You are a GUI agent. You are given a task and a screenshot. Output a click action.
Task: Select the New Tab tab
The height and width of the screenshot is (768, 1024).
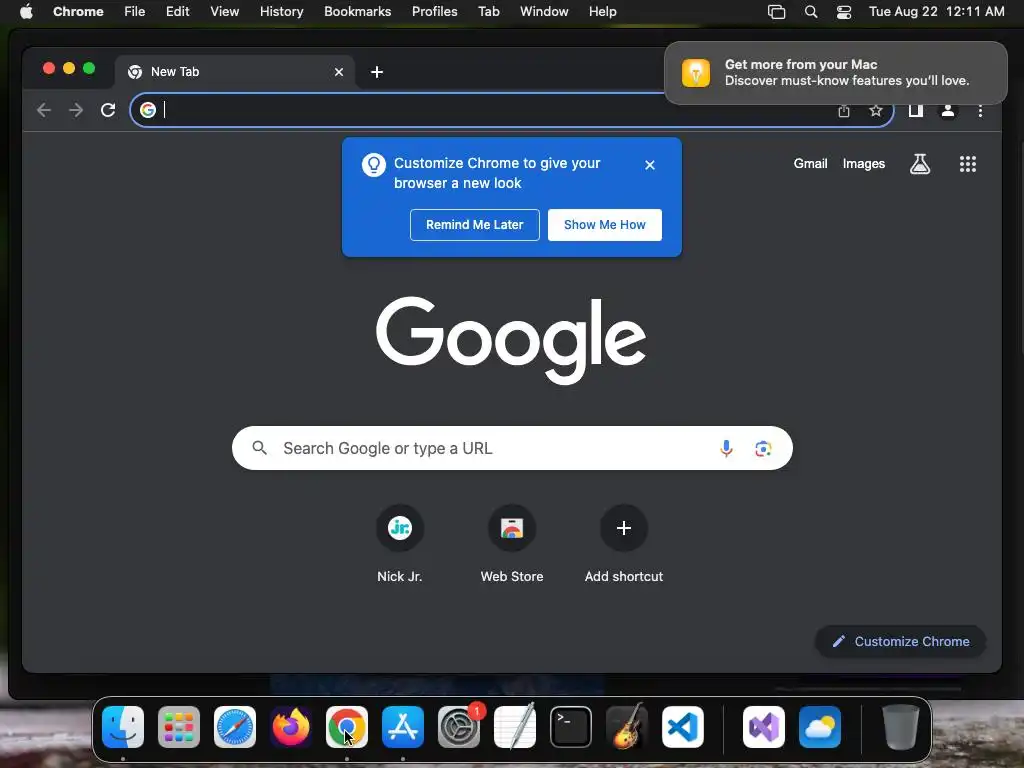click(234, 72)
